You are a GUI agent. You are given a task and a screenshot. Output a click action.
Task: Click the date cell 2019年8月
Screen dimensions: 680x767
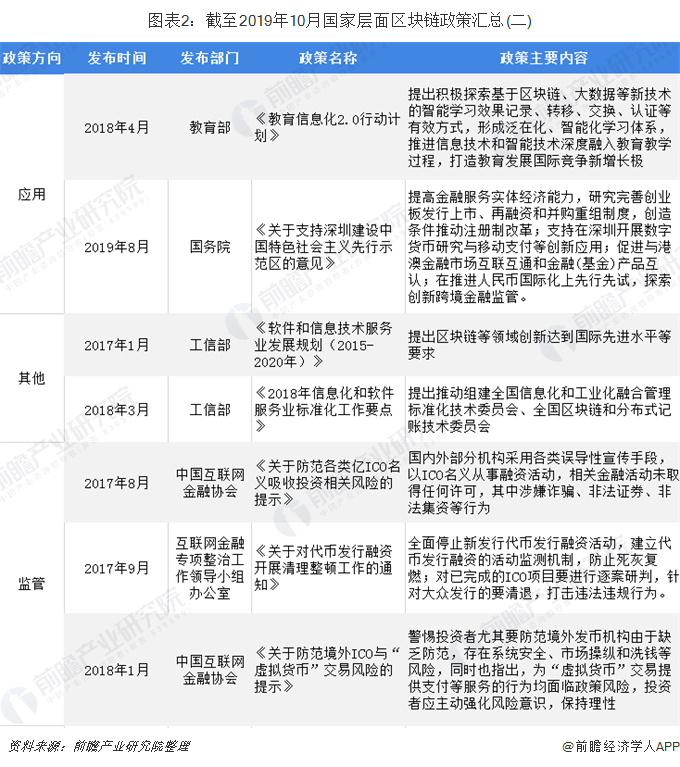tap(116, 247)
